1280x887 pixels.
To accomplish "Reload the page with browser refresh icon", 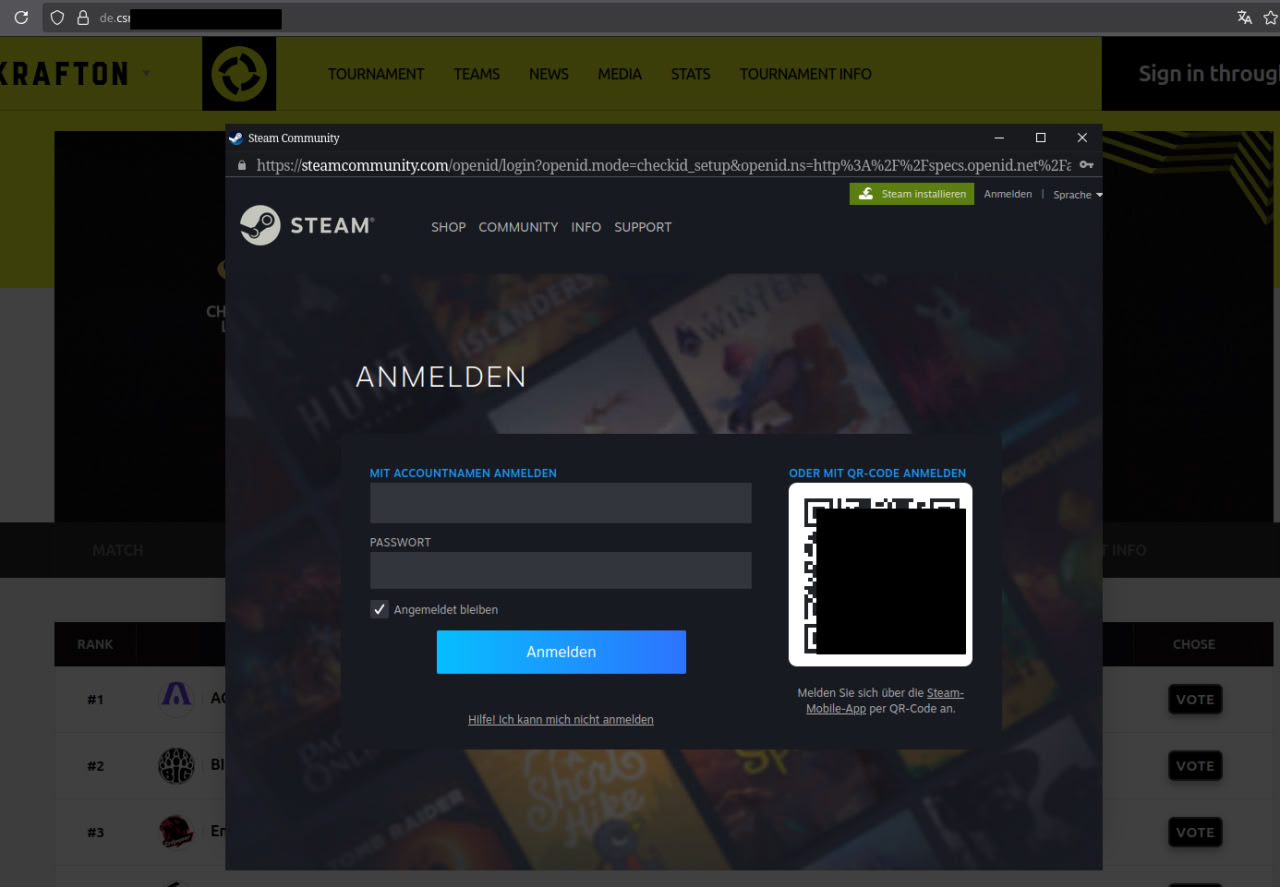I will (21, 18).
